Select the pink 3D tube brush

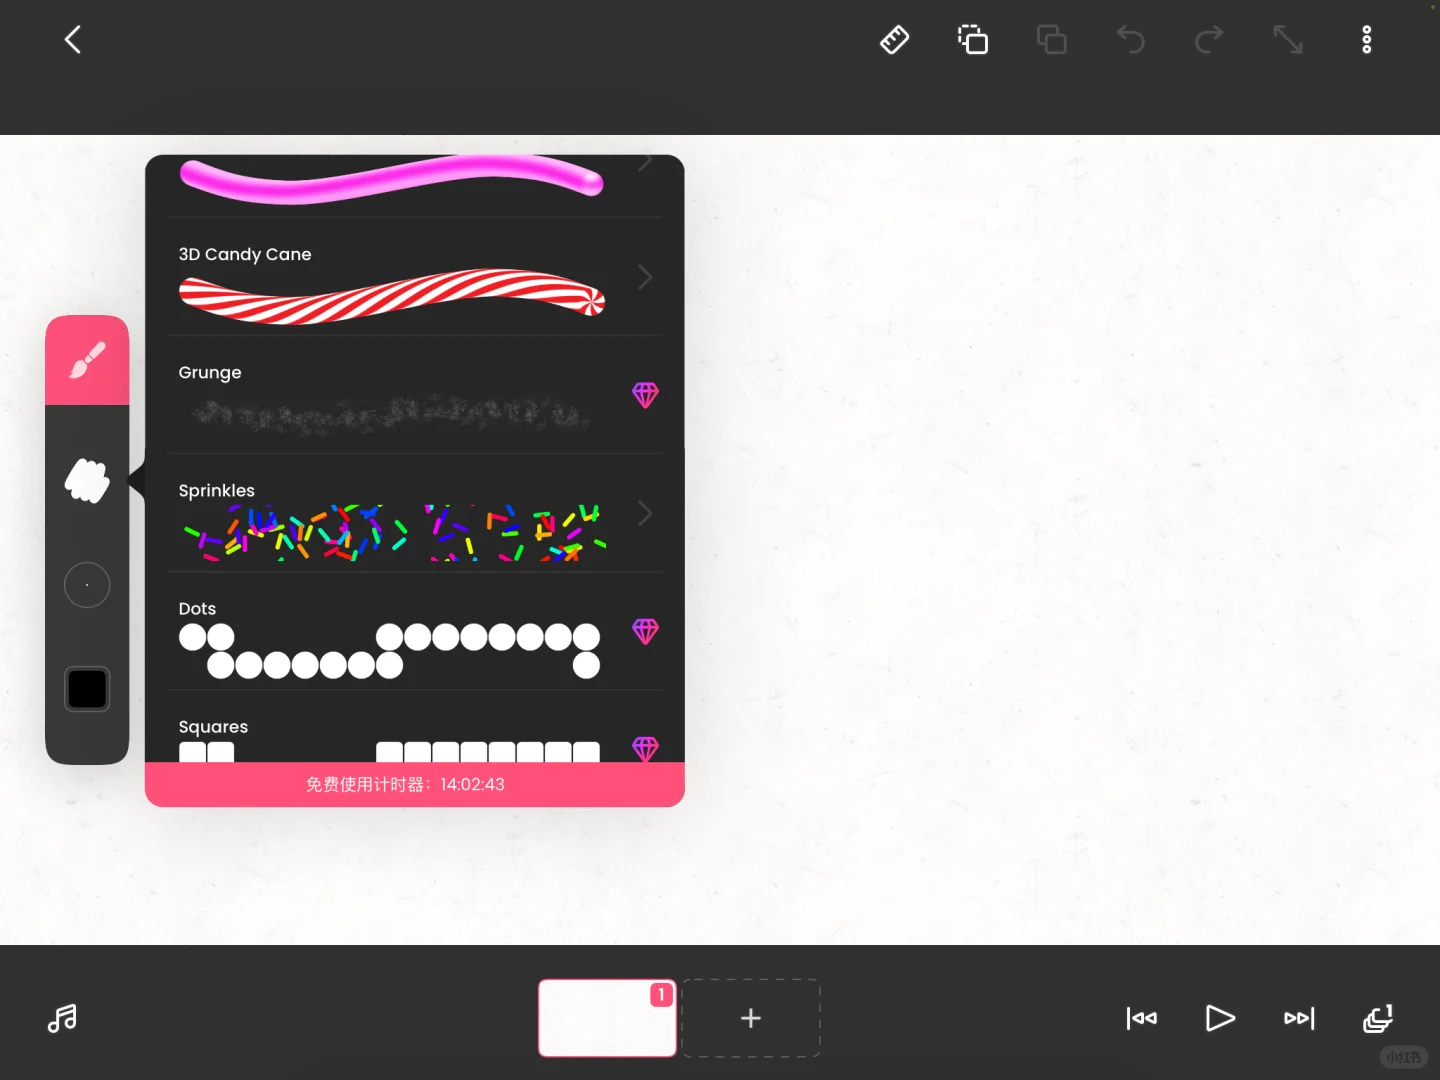tap(415, 186)
